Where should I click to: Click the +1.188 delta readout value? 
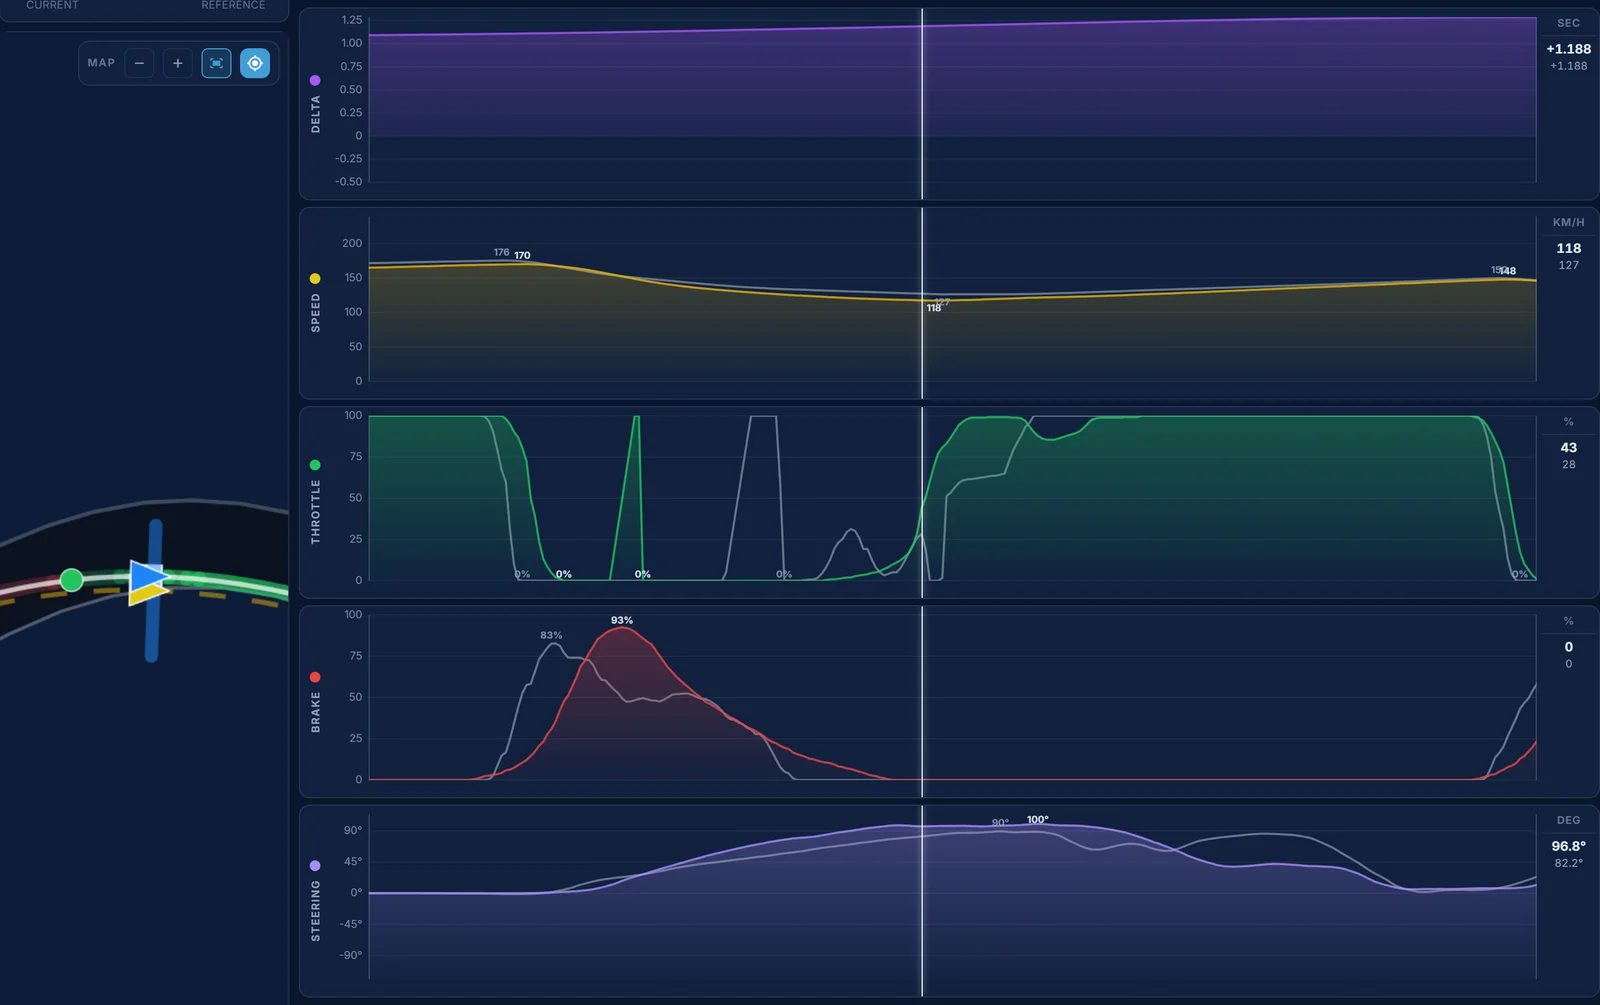[x=1568, y=49]
